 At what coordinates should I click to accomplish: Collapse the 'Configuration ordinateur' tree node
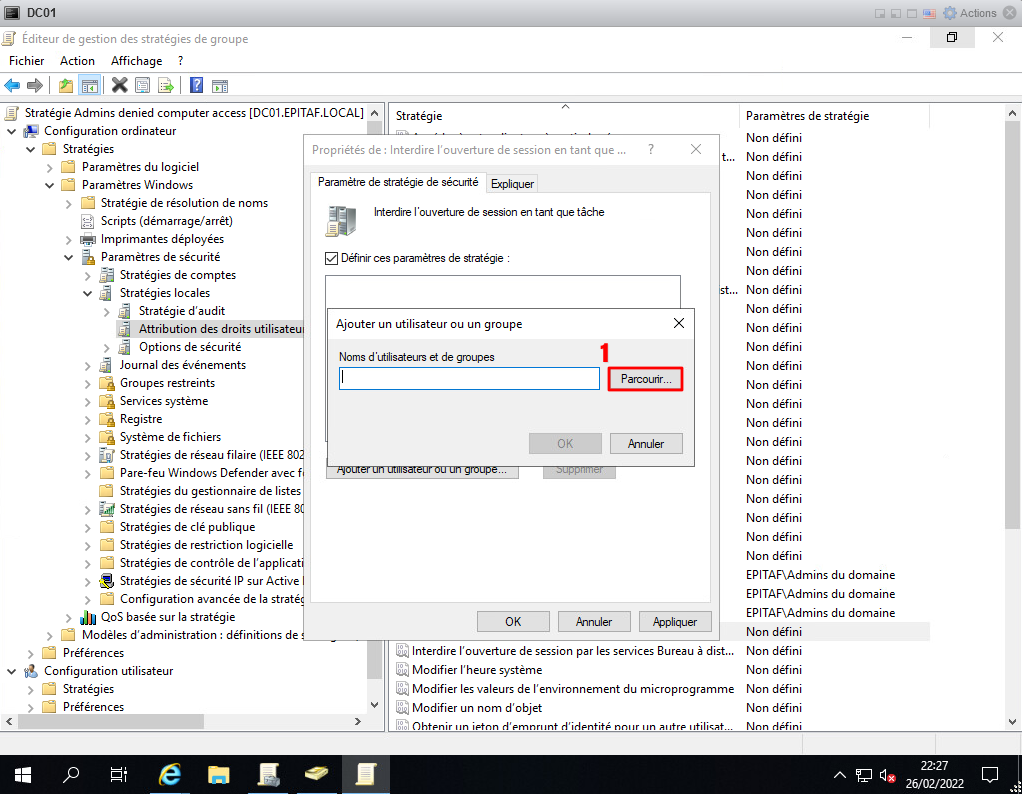point(11,131)
